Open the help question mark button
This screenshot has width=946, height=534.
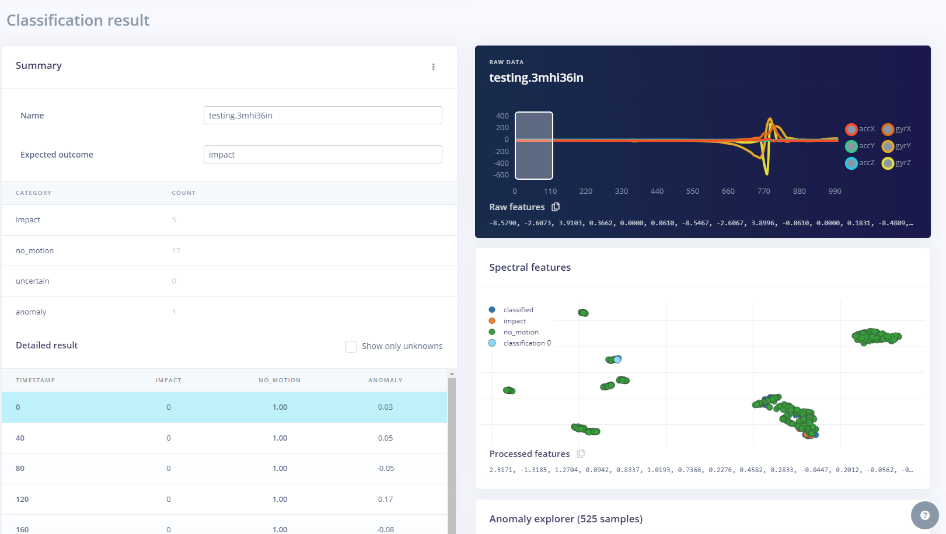click(923, 515)
